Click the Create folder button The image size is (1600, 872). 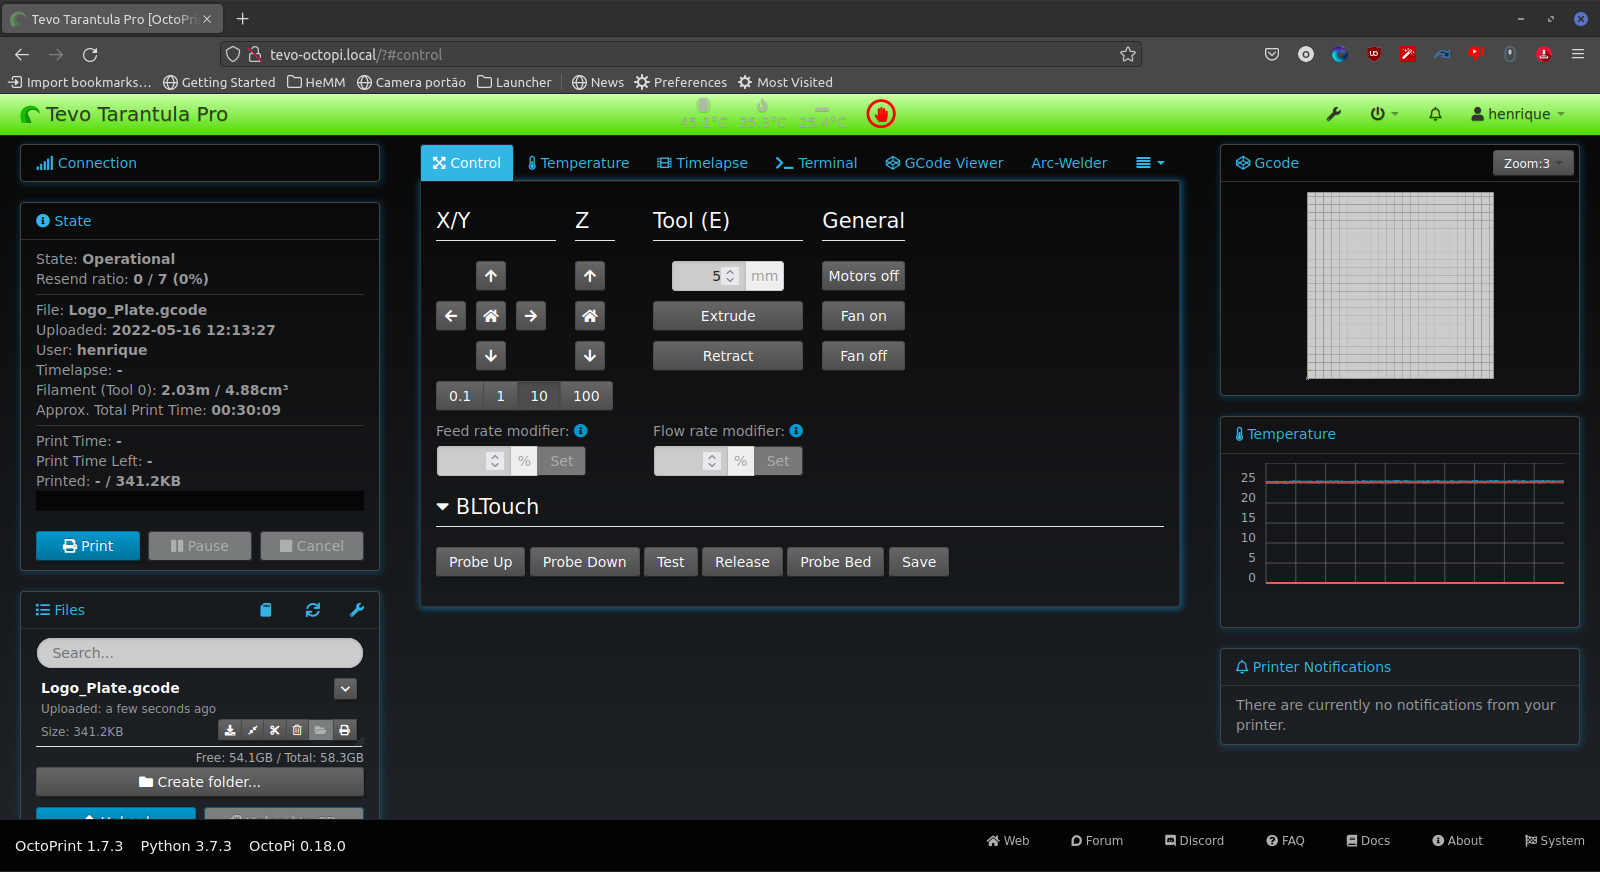pyautogui.click(x=200, y=782)
